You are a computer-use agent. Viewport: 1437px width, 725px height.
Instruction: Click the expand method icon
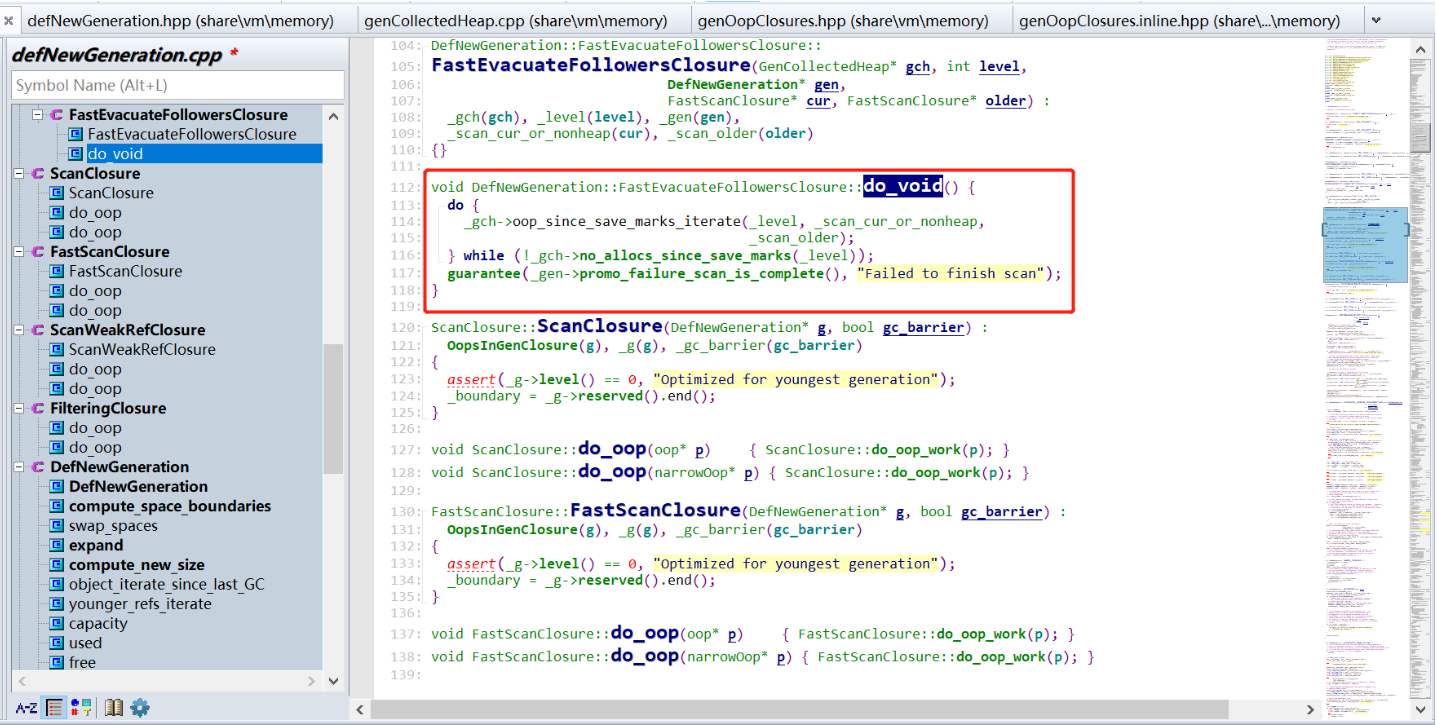pos(56,545)
